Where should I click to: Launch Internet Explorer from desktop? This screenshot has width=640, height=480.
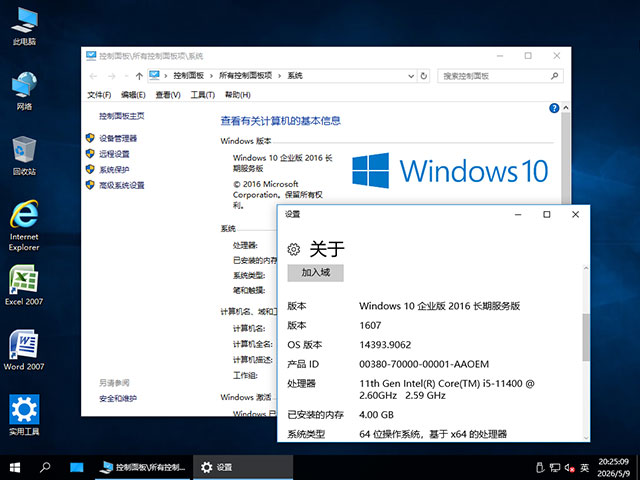[24, 225]
